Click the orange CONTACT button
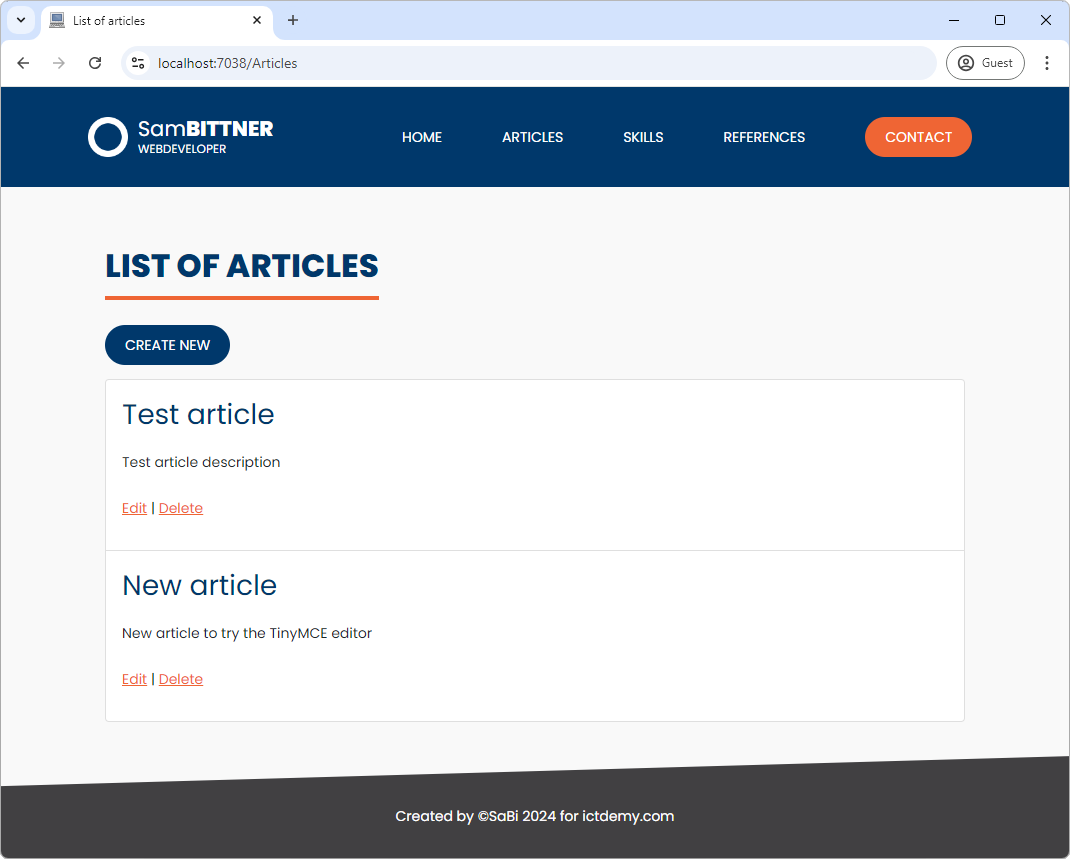Screen dimensions: 1070x859 click(x=918, y=137)
